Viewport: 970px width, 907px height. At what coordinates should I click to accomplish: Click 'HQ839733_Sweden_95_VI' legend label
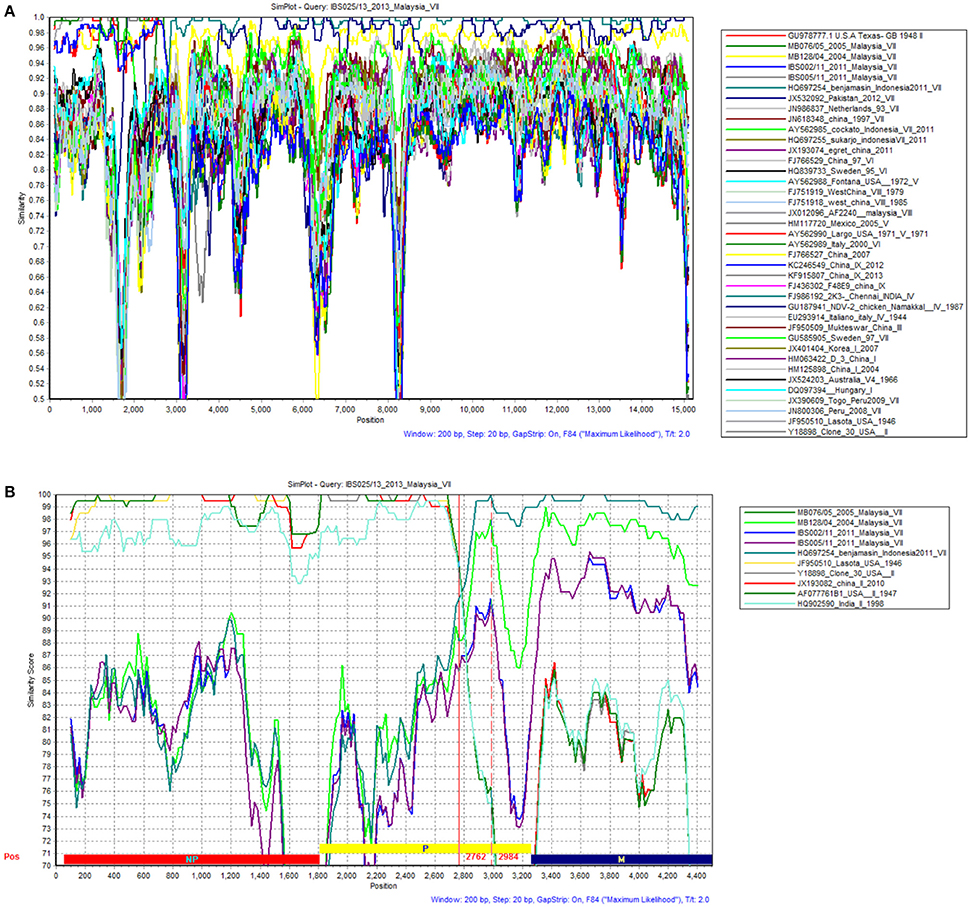click(x=837, y=171)
